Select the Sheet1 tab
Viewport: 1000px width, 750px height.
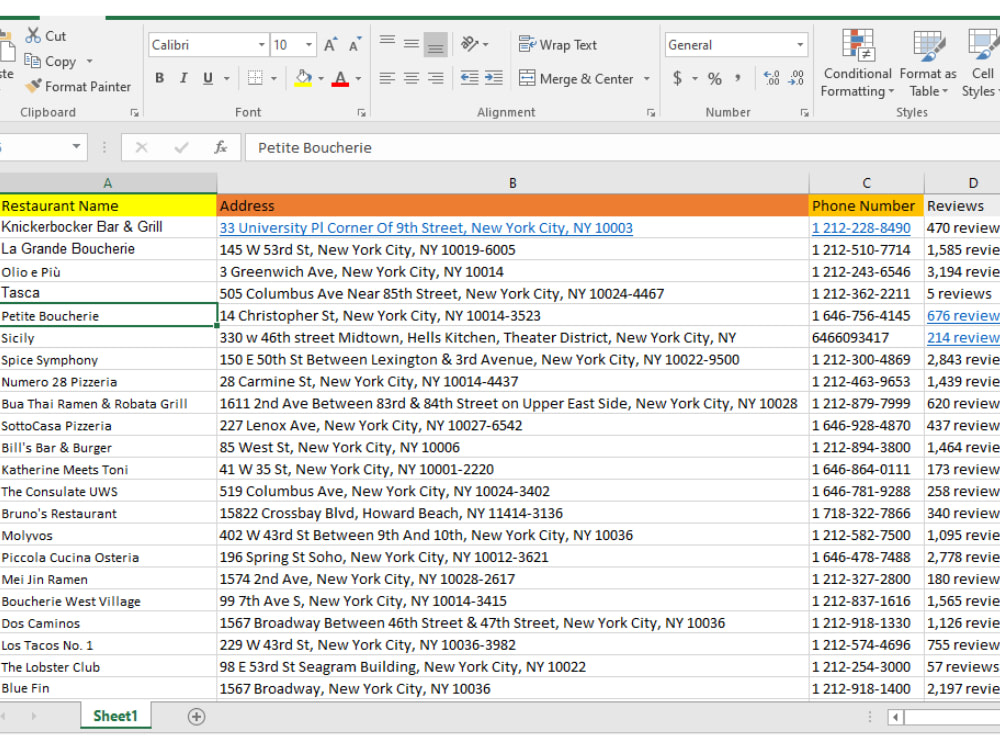115,716
